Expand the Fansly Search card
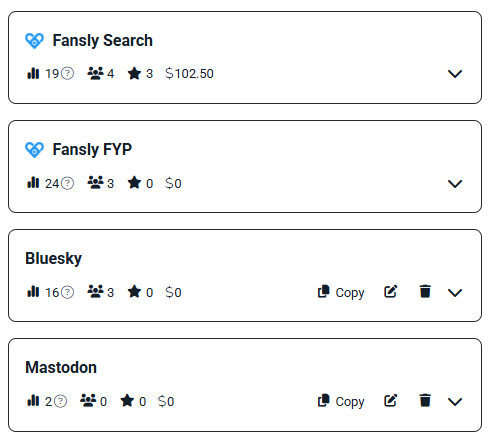 point(455,74)
